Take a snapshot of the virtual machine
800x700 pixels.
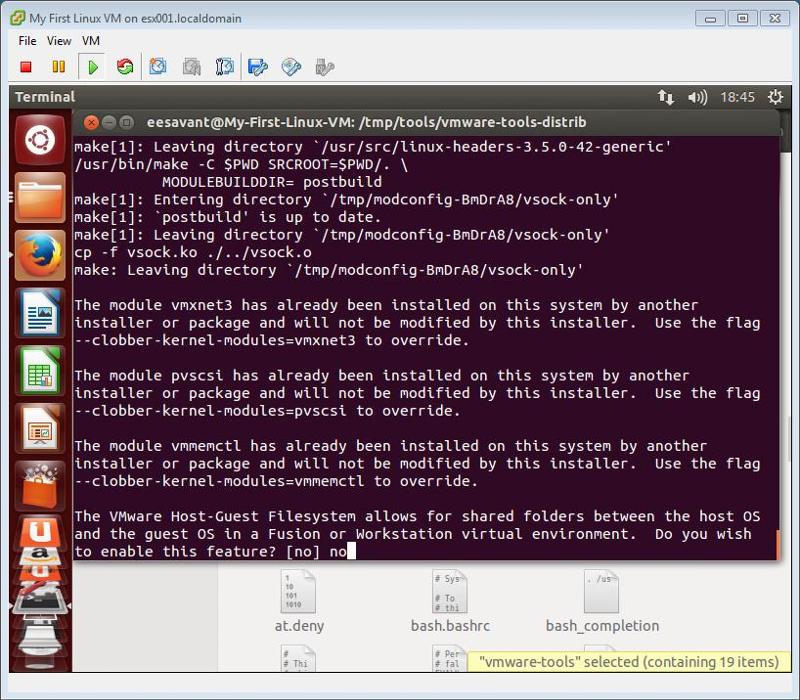click(x=158, y=66)
